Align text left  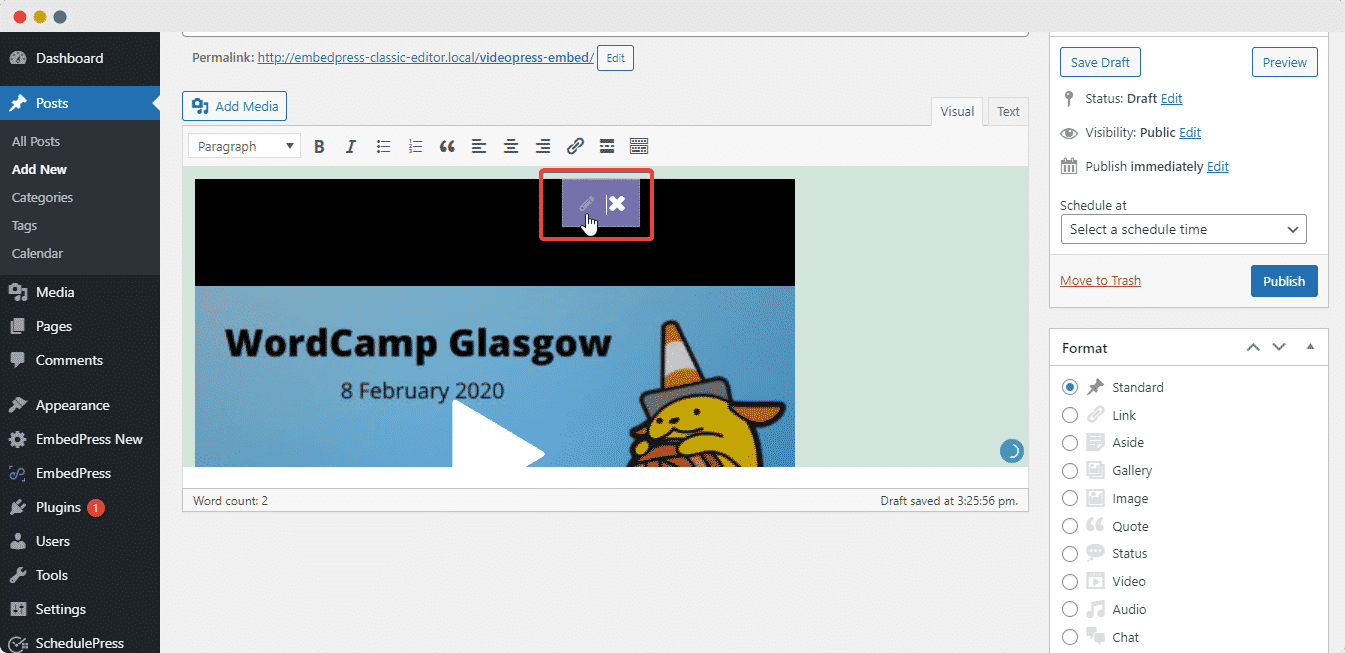pyautogui.click(x=479, y=146)
